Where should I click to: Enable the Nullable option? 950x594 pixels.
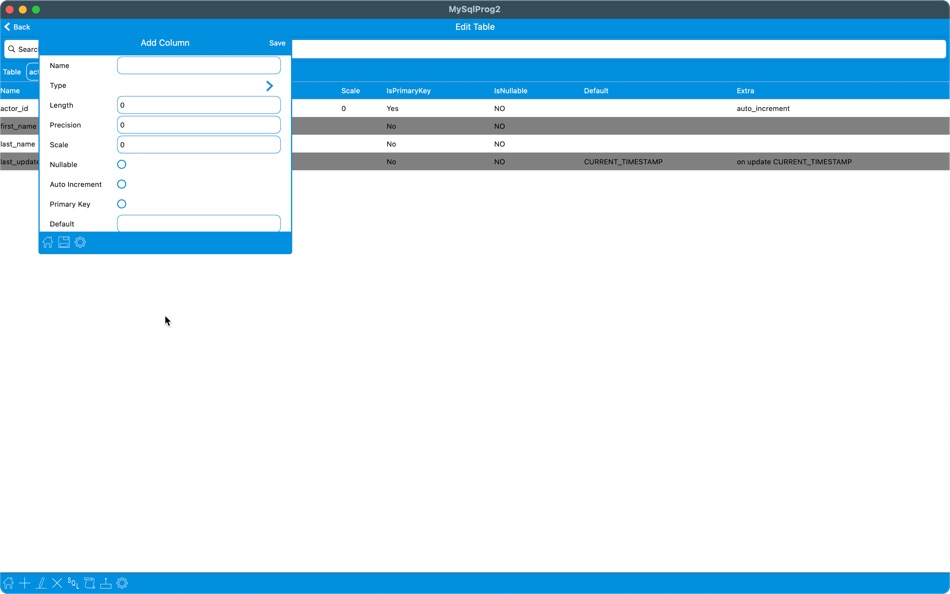click(121, 164)
